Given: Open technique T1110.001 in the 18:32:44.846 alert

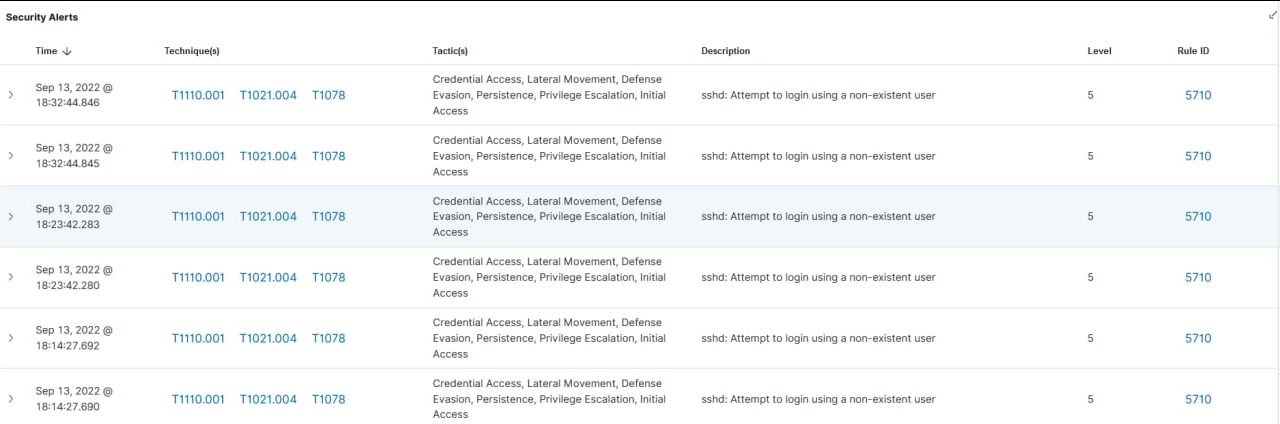Looking at the screenshot, I should tap(198, 96).
